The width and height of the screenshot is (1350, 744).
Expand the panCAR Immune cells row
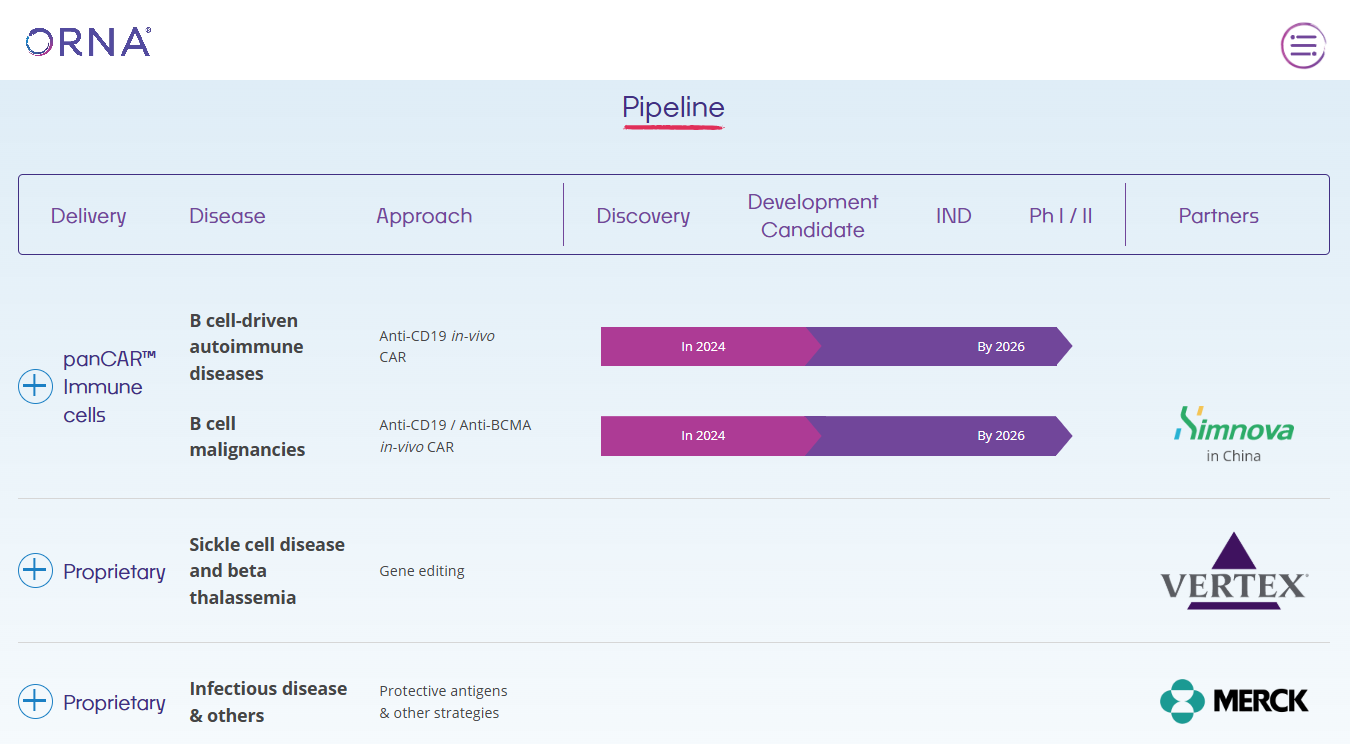coord(35,387)
